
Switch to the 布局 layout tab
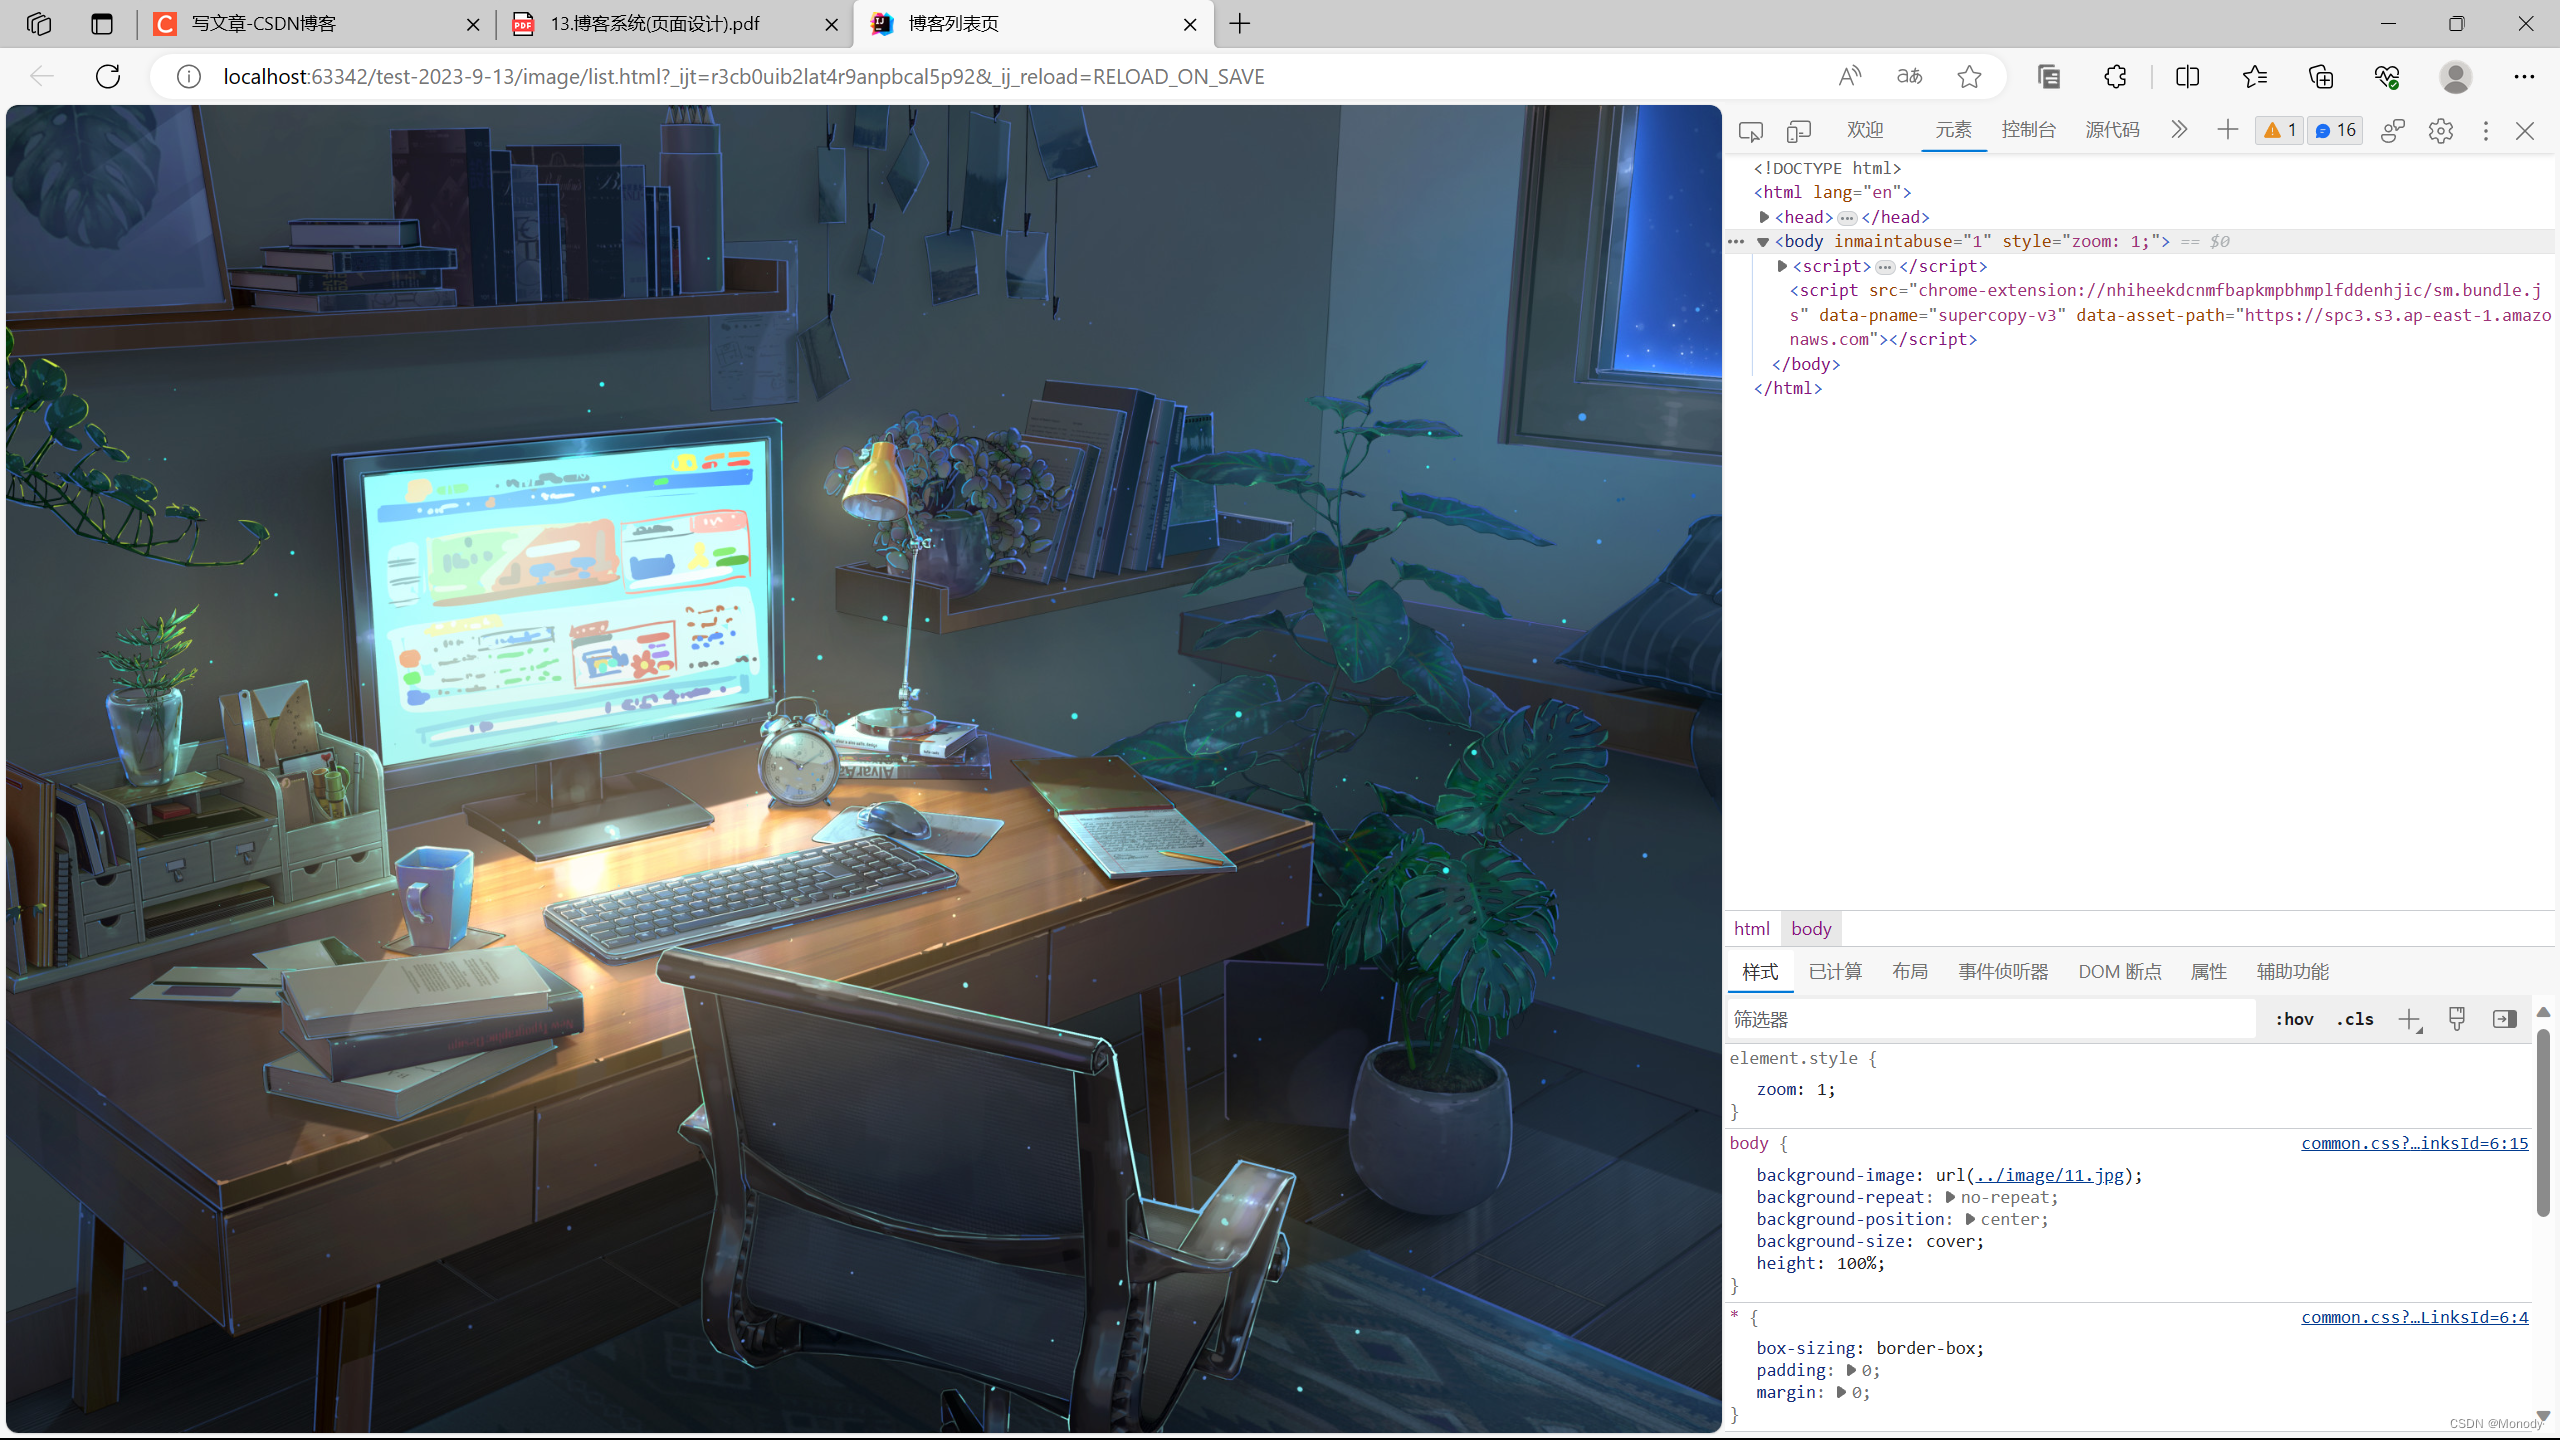(x=1910, y=972)
